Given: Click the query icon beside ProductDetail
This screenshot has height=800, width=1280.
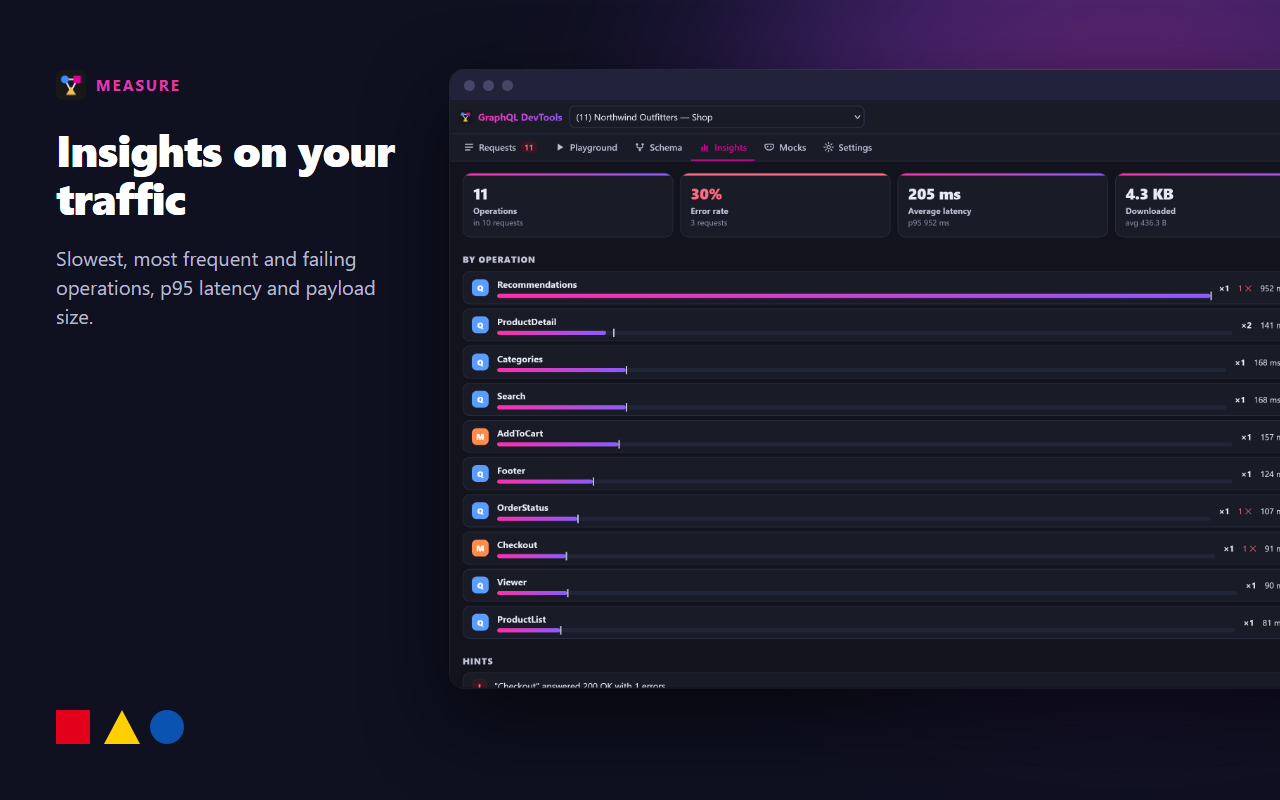Looking at the screenshot, I should pyautogui.click(x=480, y=325).
